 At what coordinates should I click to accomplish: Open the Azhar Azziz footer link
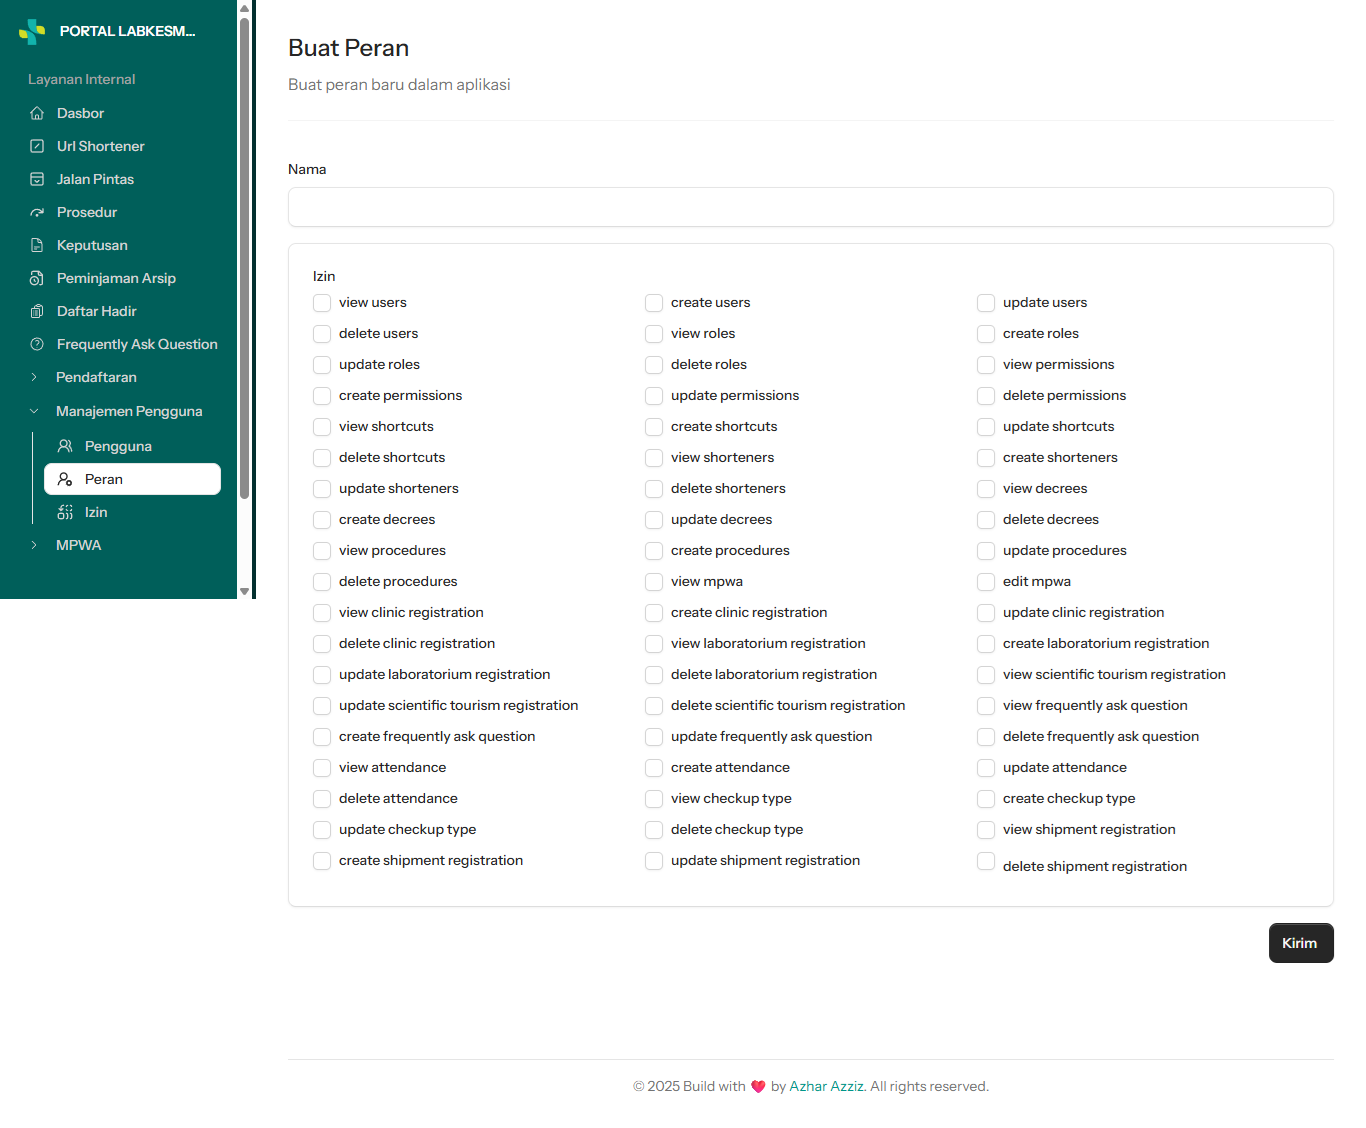[x=827, y=1087]
